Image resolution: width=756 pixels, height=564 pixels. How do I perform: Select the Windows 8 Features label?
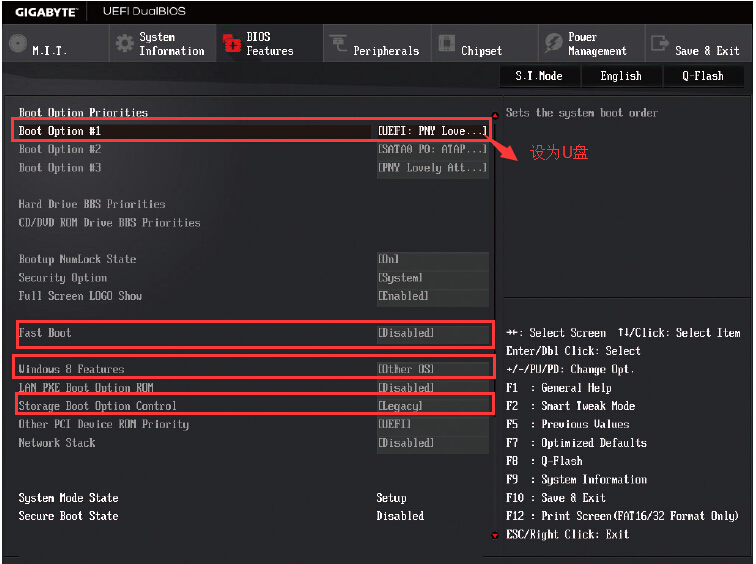[71, 369]
